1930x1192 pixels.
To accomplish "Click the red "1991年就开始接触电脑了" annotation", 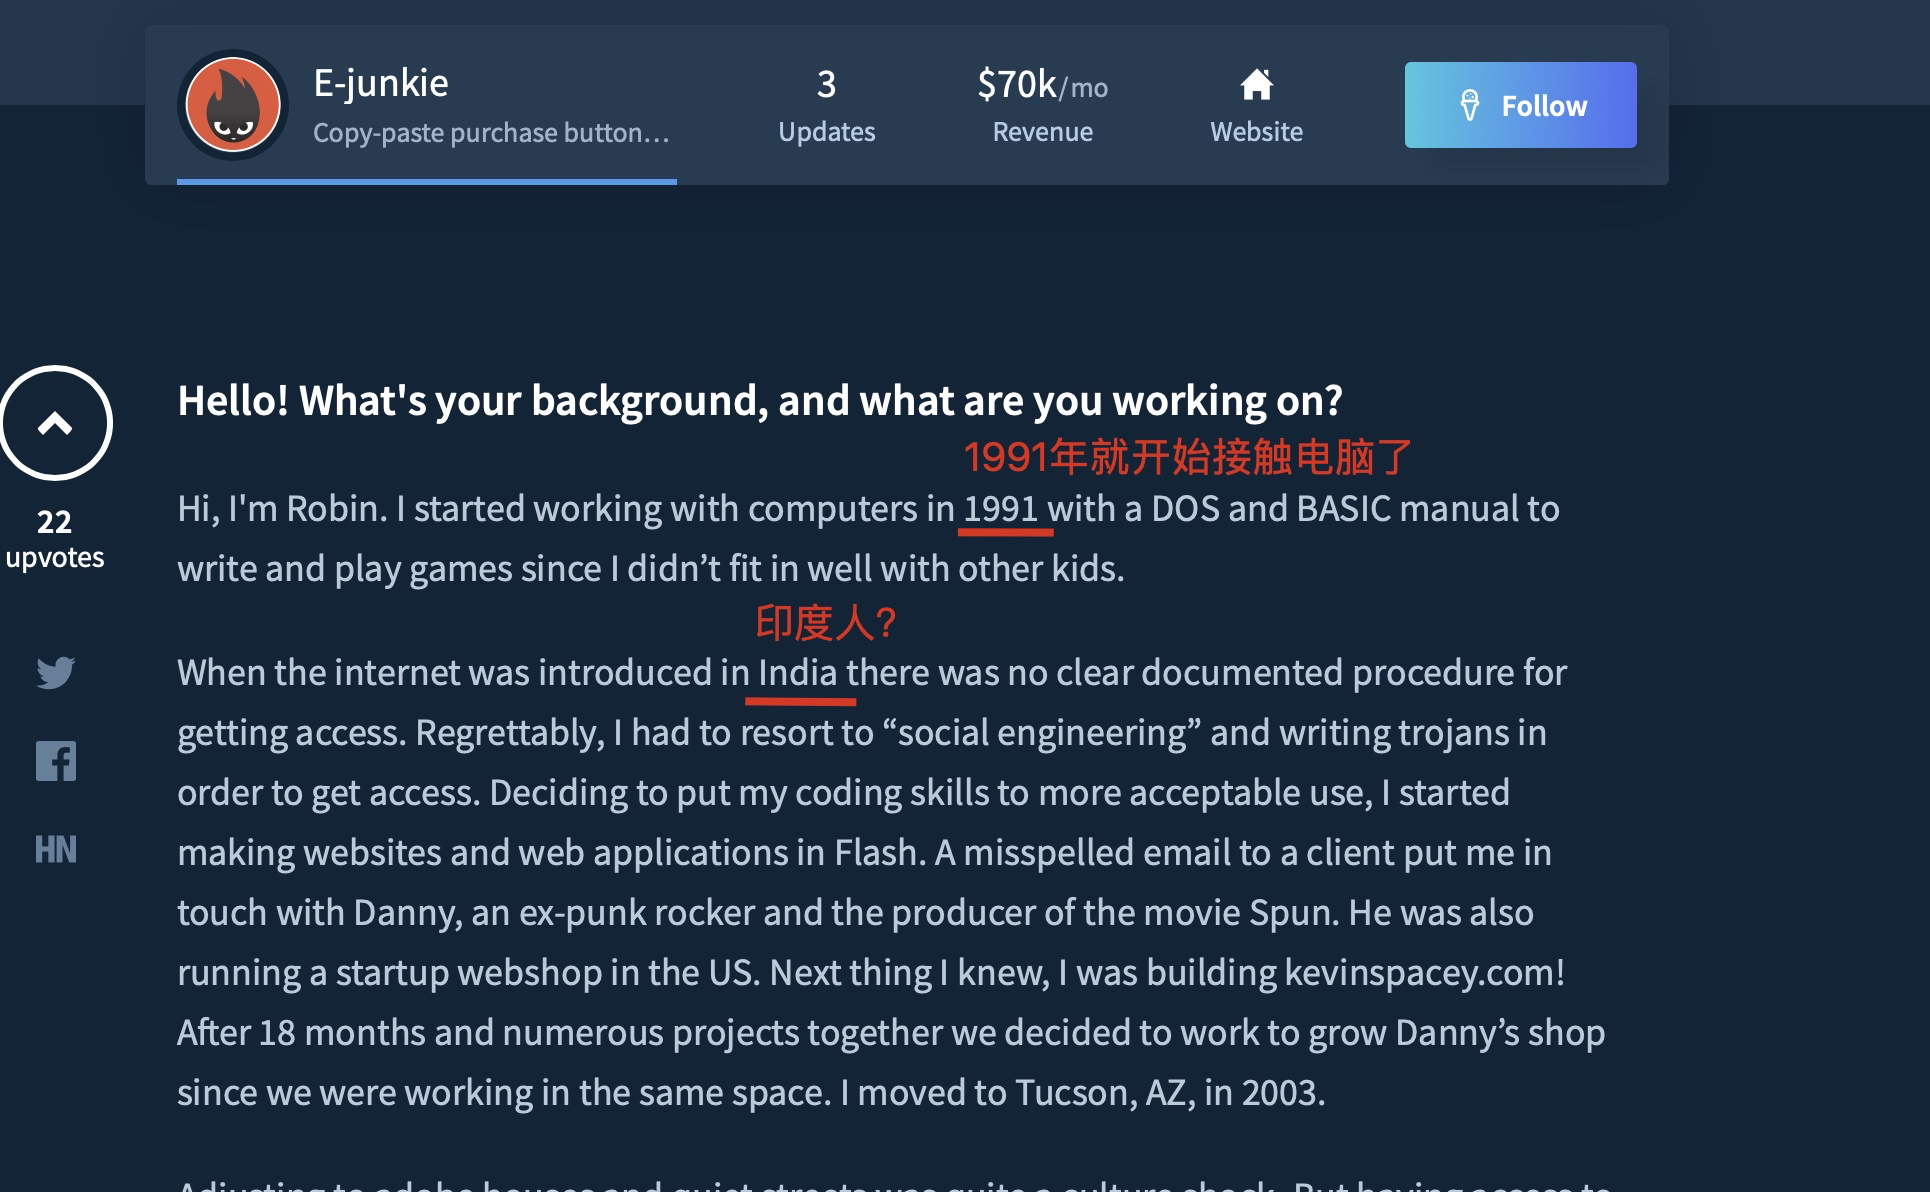I will (x=1187, y=457).
